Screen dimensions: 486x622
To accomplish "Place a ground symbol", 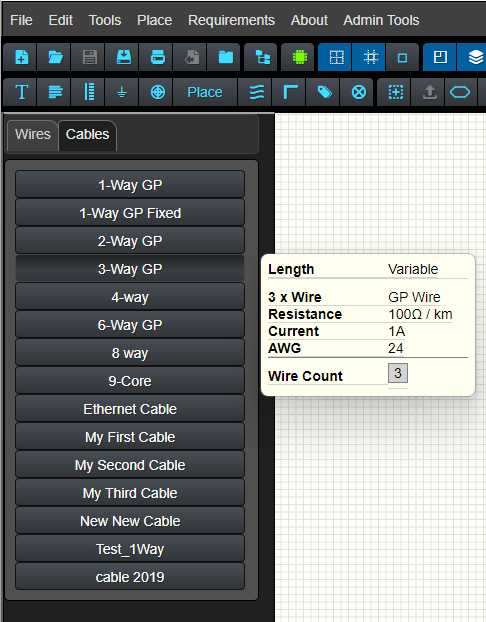I will 122,92.
